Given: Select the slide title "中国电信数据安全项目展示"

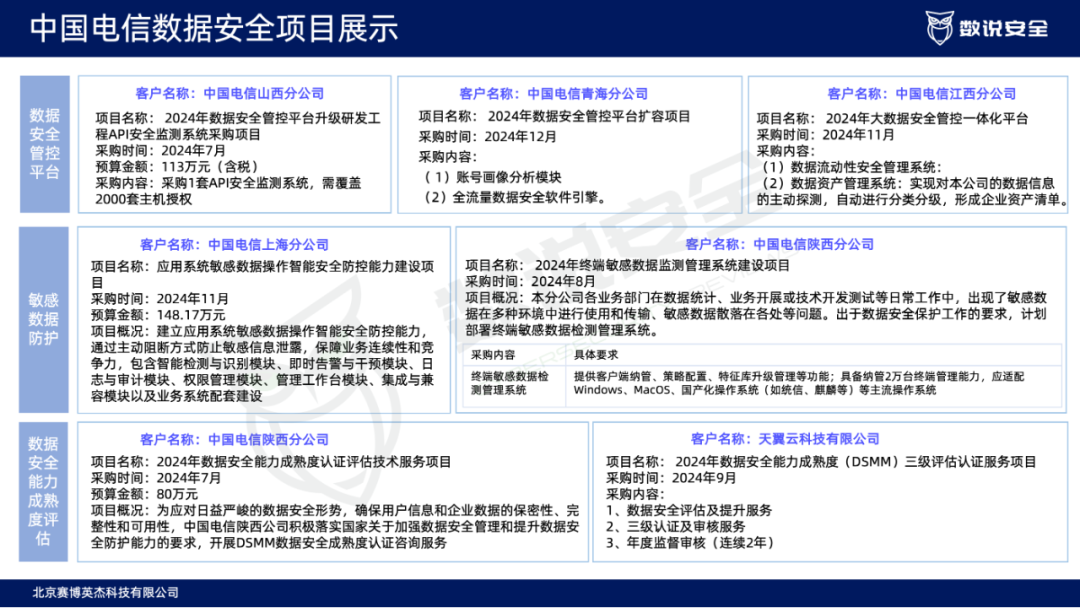Looking at the screenshot, I should click(214, 28).
